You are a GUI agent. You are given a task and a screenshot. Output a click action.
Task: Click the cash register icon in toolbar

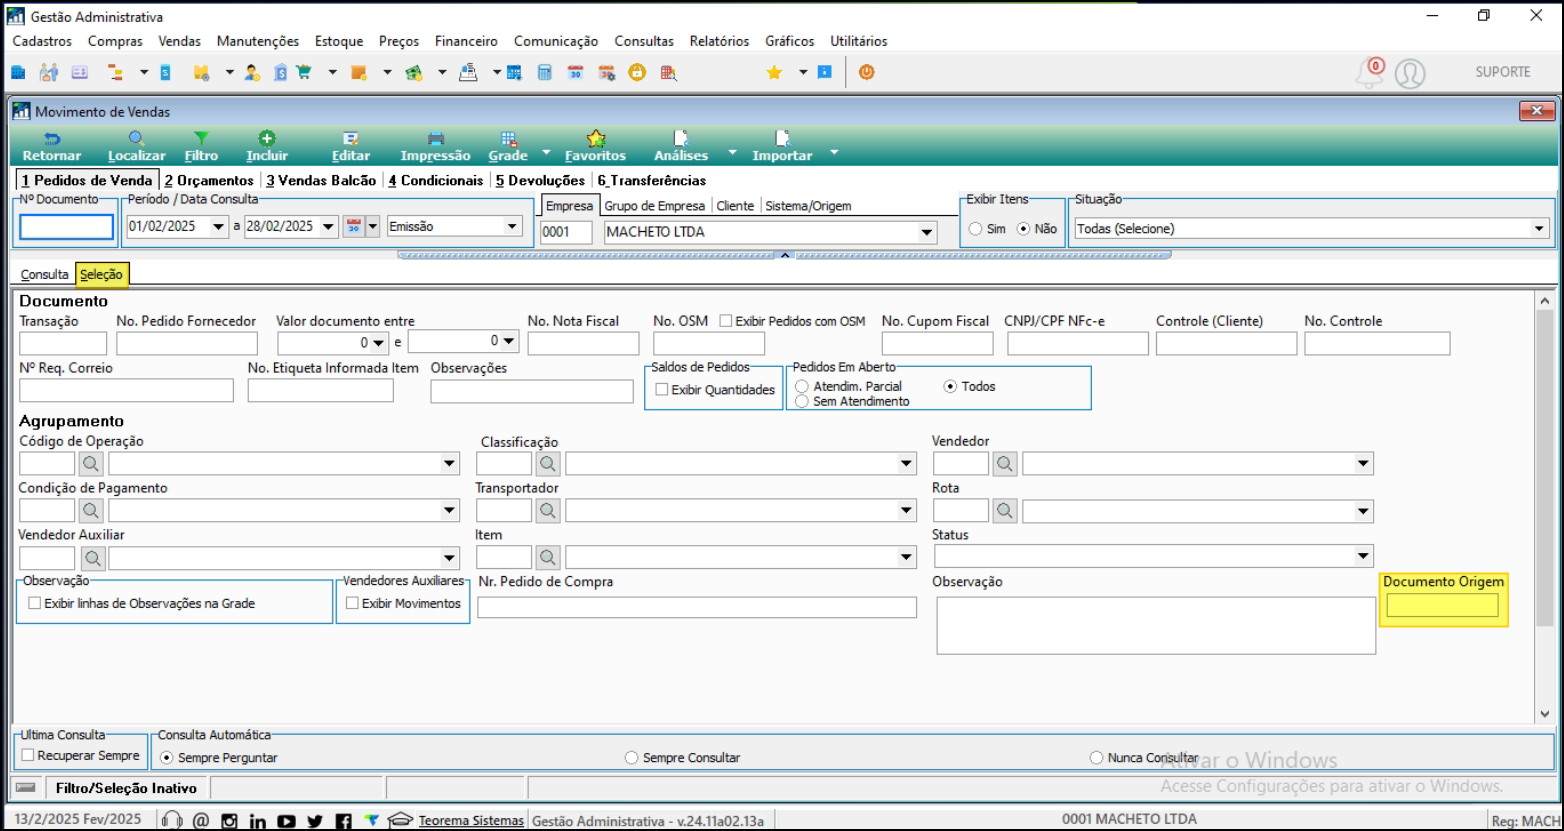(x=468, y=72)
